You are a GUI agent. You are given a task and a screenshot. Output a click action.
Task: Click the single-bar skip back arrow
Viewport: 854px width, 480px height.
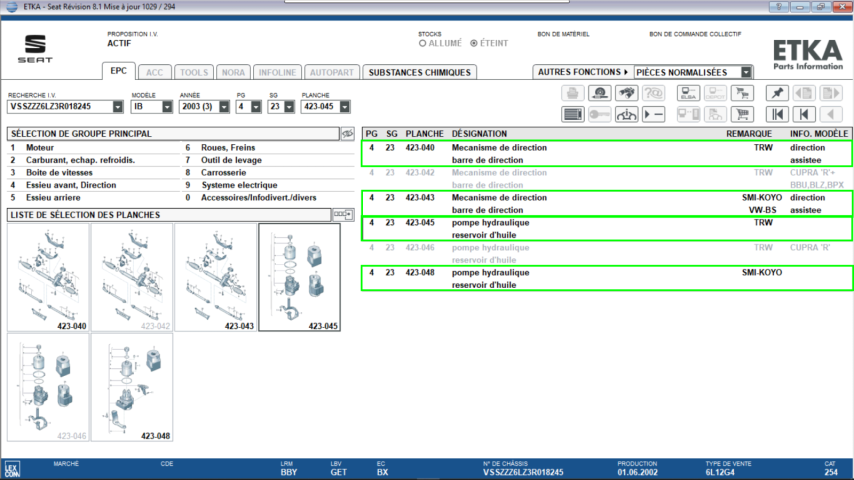804,114
